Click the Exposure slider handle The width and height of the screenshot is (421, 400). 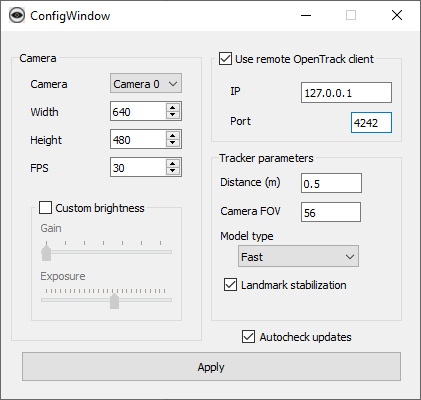114,301
